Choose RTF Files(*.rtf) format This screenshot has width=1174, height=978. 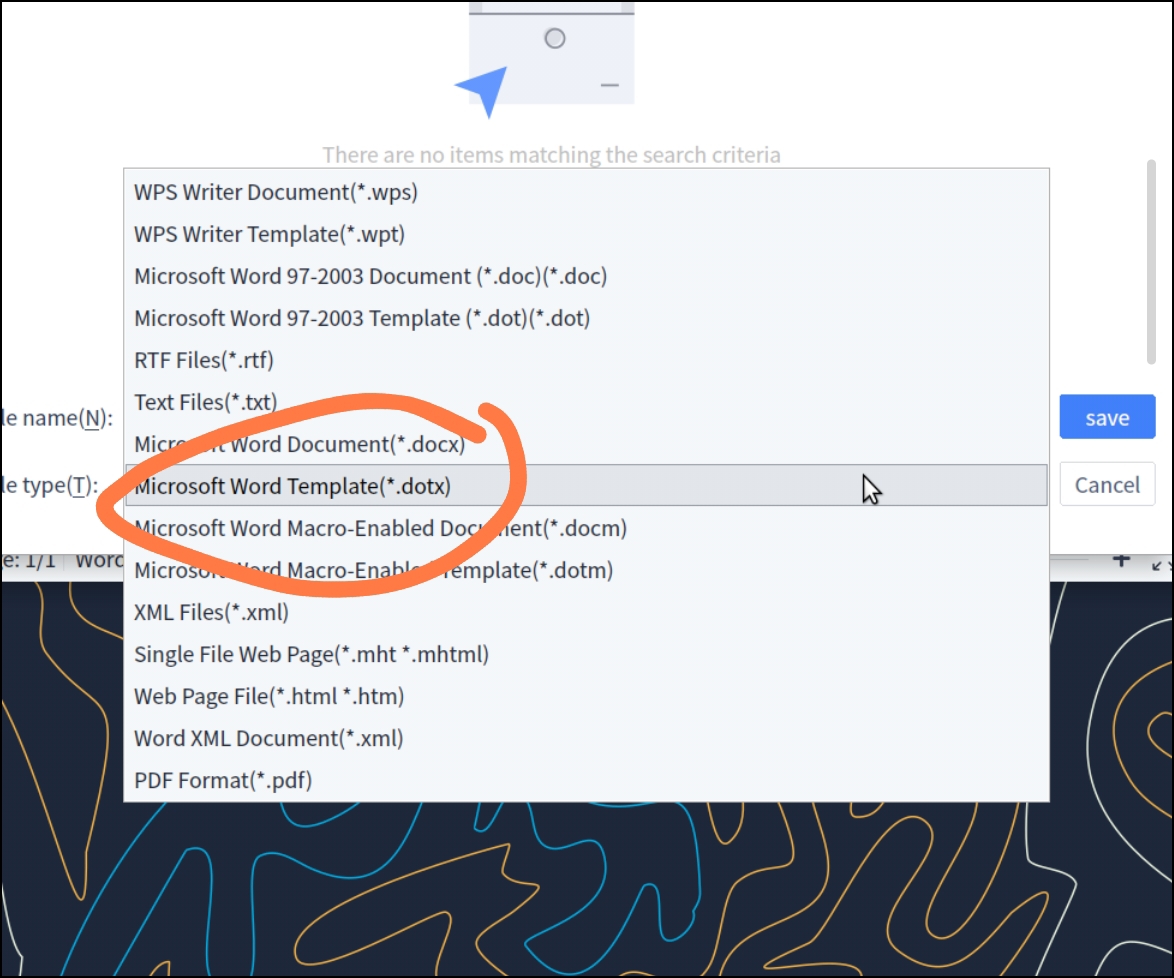(586, 360)
